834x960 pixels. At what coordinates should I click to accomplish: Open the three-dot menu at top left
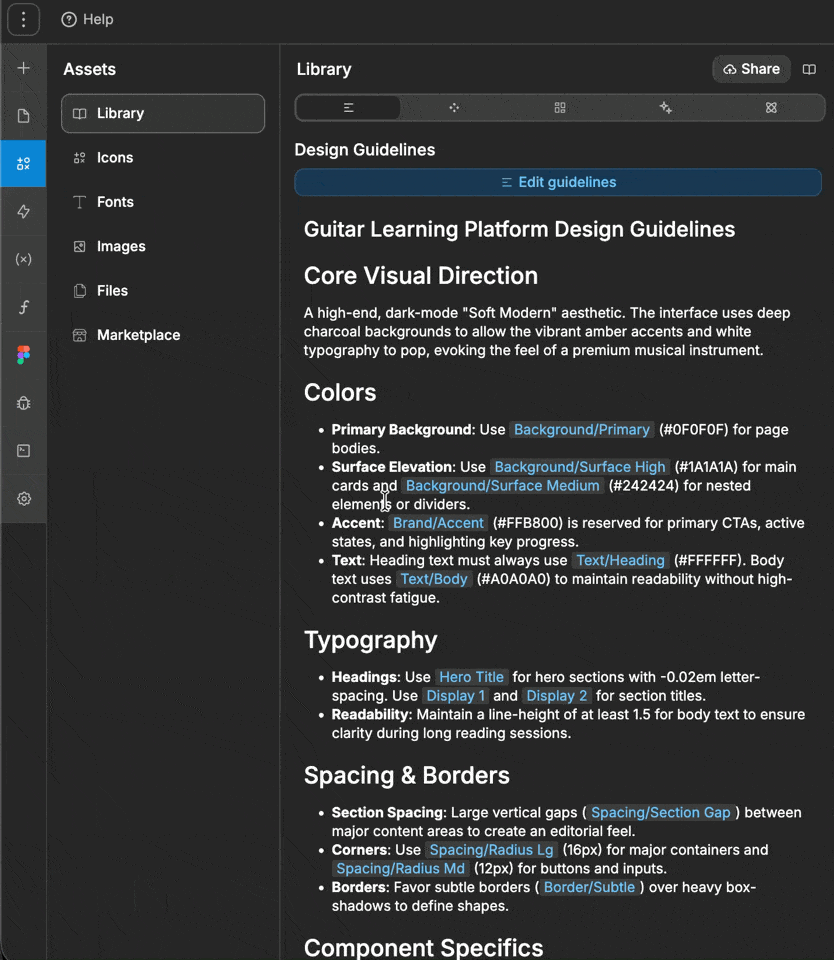[23, 20]
